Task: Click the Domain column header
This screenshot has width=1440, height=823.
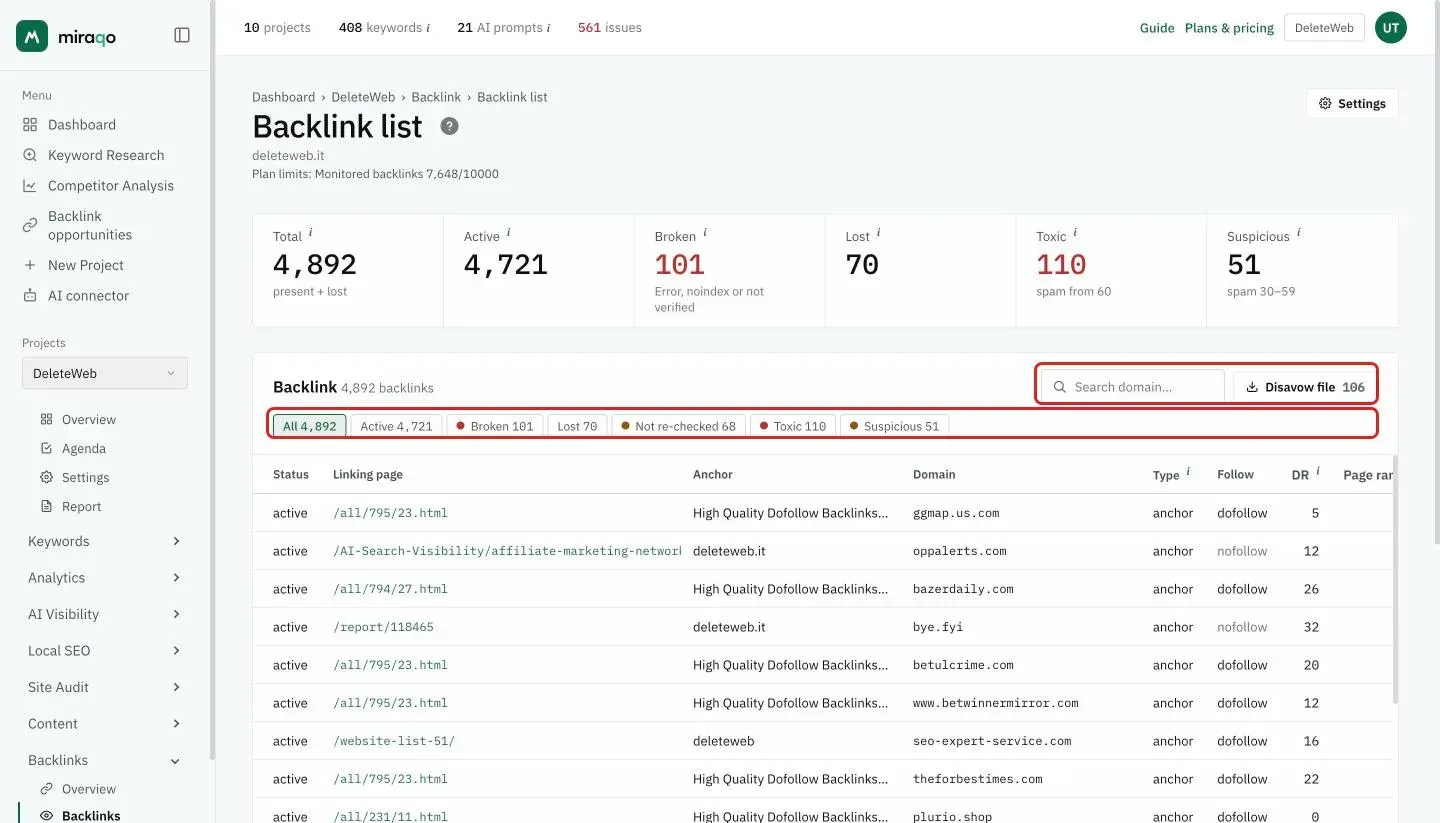Action: pyautogui.click(x=934, y=474)
